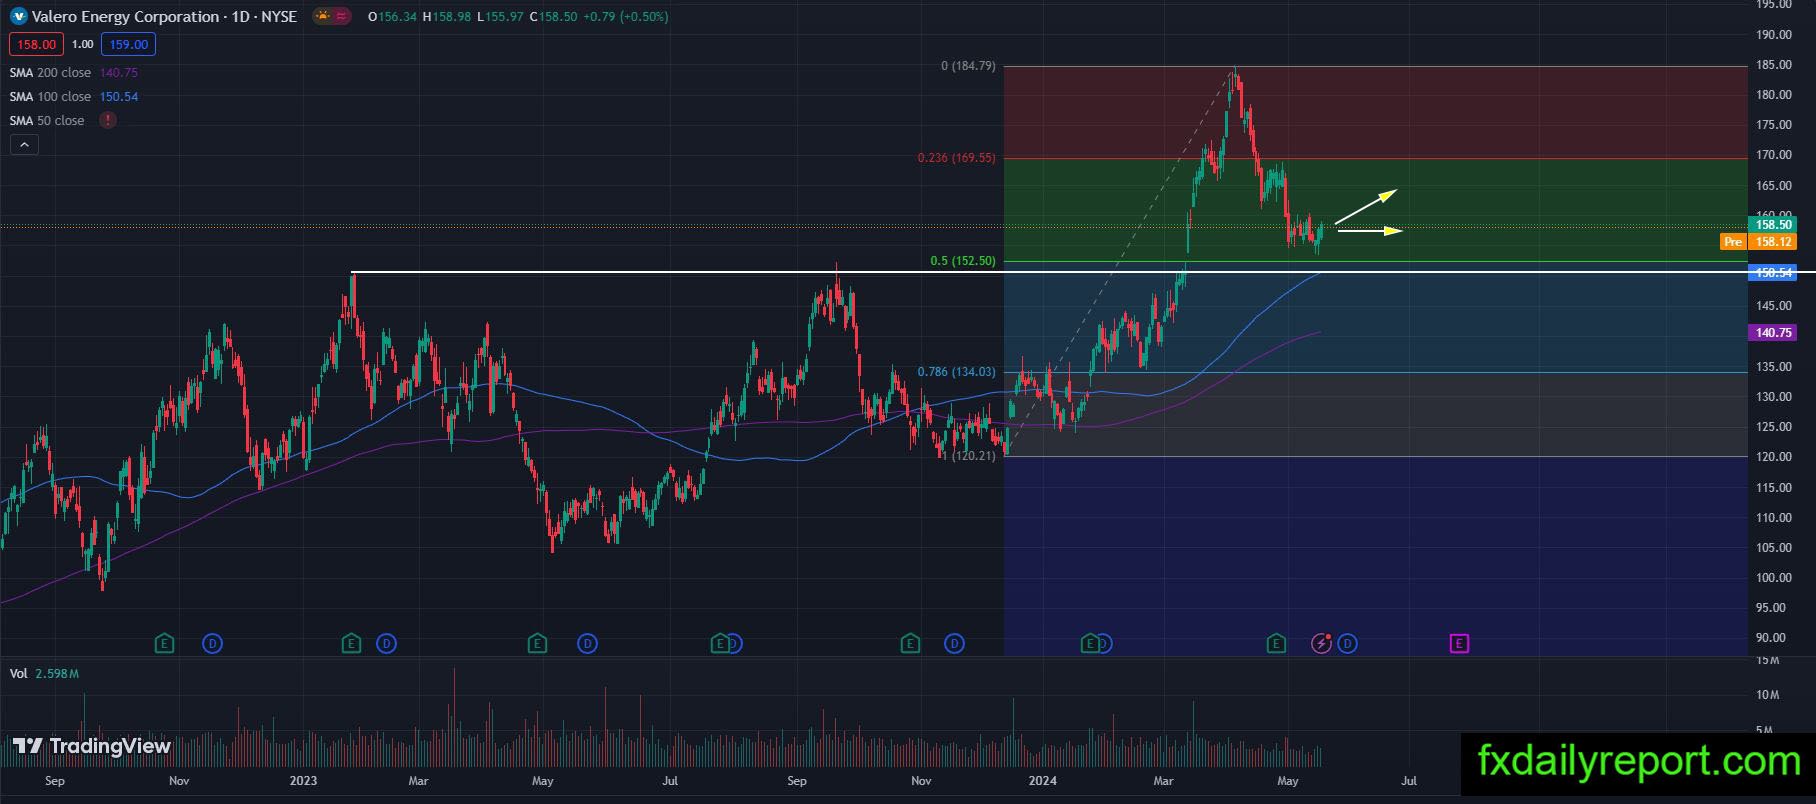Image resolution: width=1816 pixels, height=804 pixels.
Task: Click the Fibonacci label "0.236 (169.55)"
Action: click(x=957, y=158)
